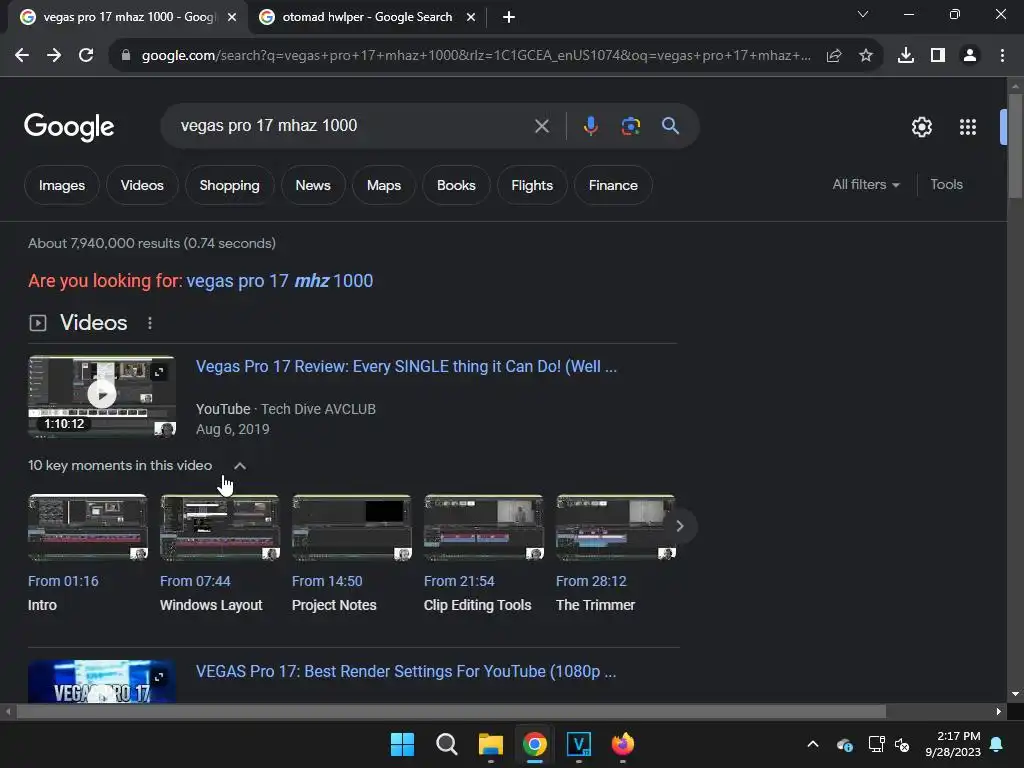Expand the All filters dropdown
This screenshot has height=768, width=1024.
click(x=866, y=185)
